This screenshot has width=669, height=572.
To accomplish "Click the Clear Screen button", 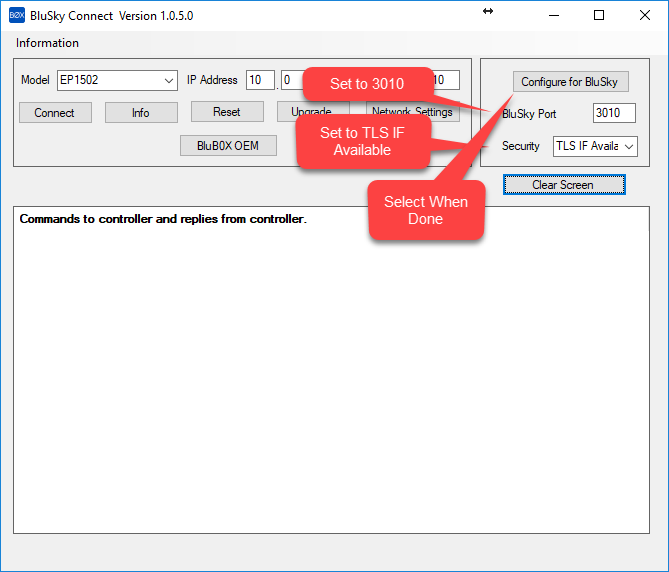I will [564, 185].
